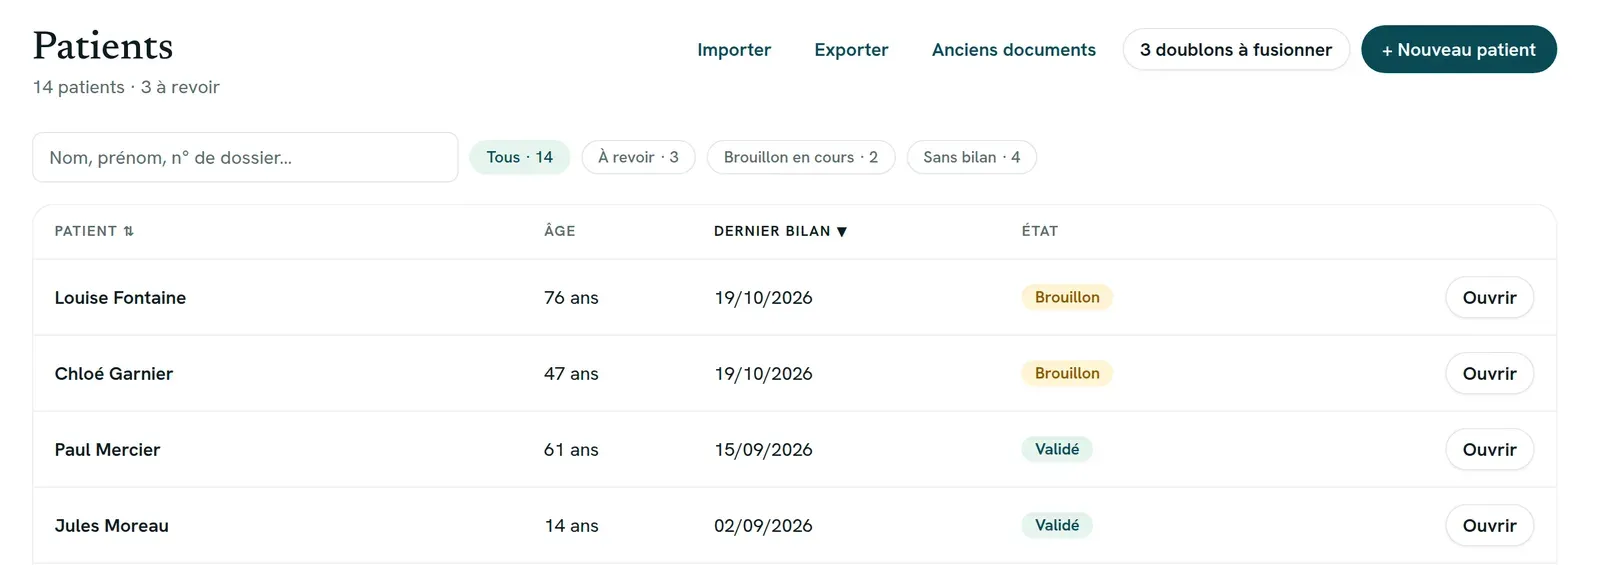Focus the Nom, prénom, n° de dossier search field
The image size is (1600, 565).
click(245, 157)
